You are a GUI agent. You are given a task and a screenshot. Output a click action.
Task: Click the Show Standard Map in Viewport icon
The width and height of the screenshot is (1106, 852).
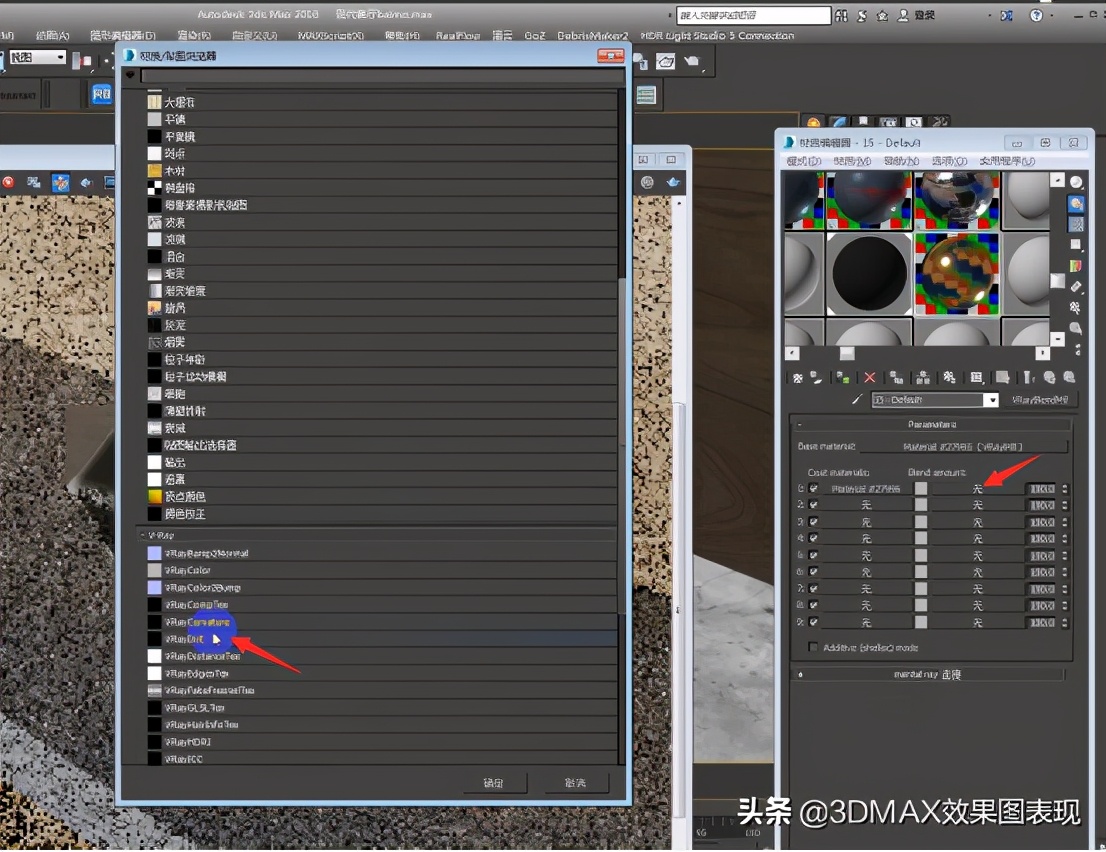[x=976, y=377]
